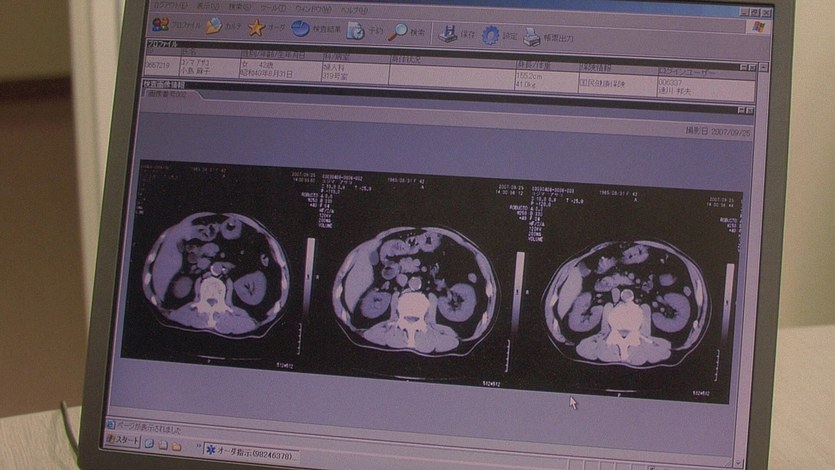835x470 pixels.
Task: Click the カルテ chart toolbar icon
Action: coord(214,26)
